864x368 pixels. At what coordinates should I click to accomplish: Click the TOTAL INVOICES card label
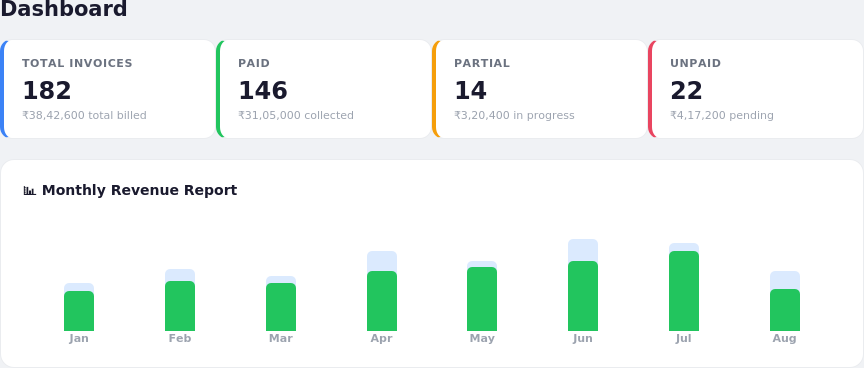[x=77, y=63]
